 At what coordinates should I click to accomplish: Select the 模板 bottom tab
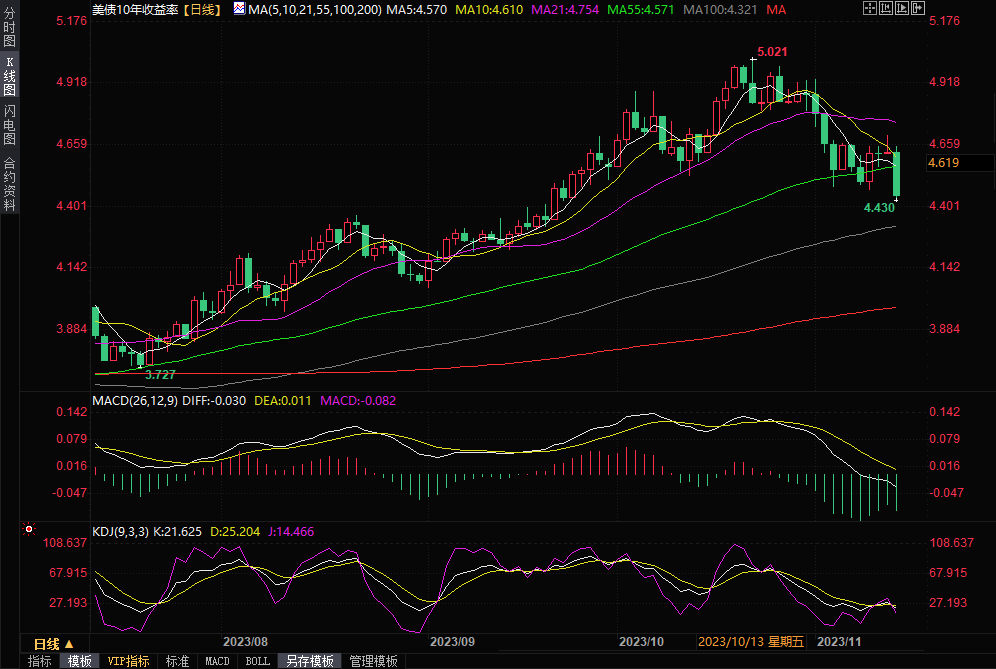(x=80, y=661)
